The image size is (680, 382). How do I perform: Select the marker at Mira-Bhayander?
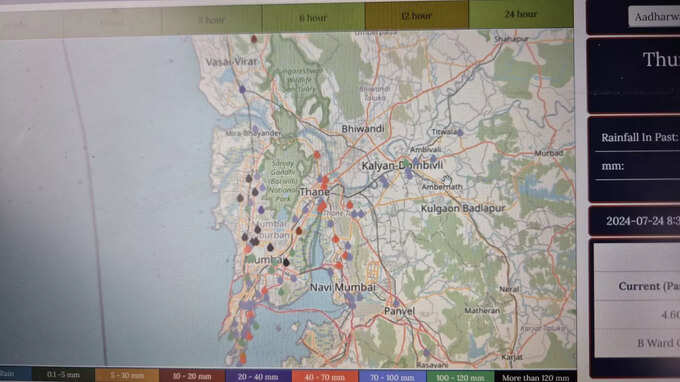click(255, 129)
